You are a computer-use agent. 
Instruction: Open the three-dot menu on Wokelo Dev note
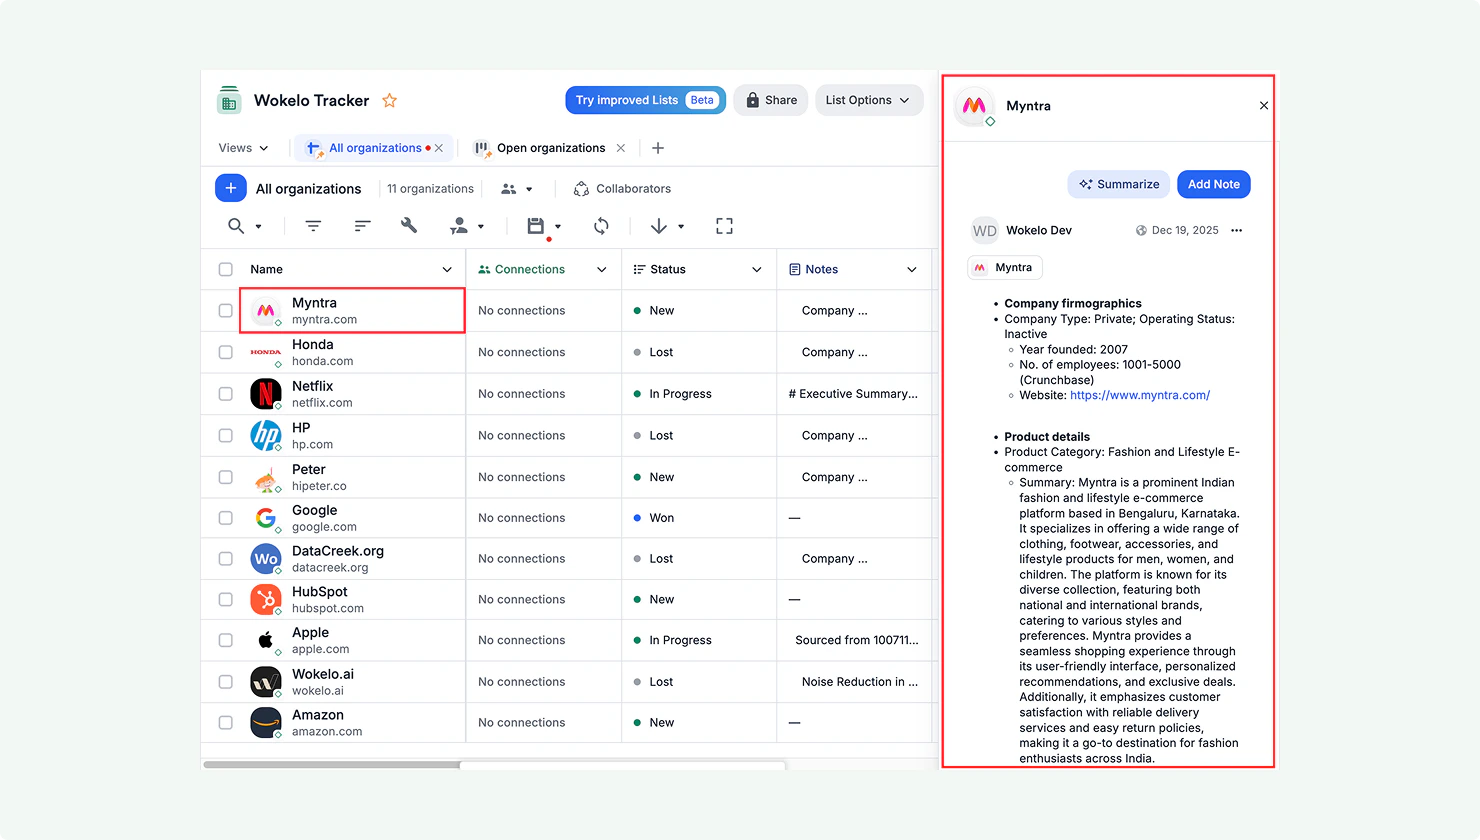[x=1237, y=230]
